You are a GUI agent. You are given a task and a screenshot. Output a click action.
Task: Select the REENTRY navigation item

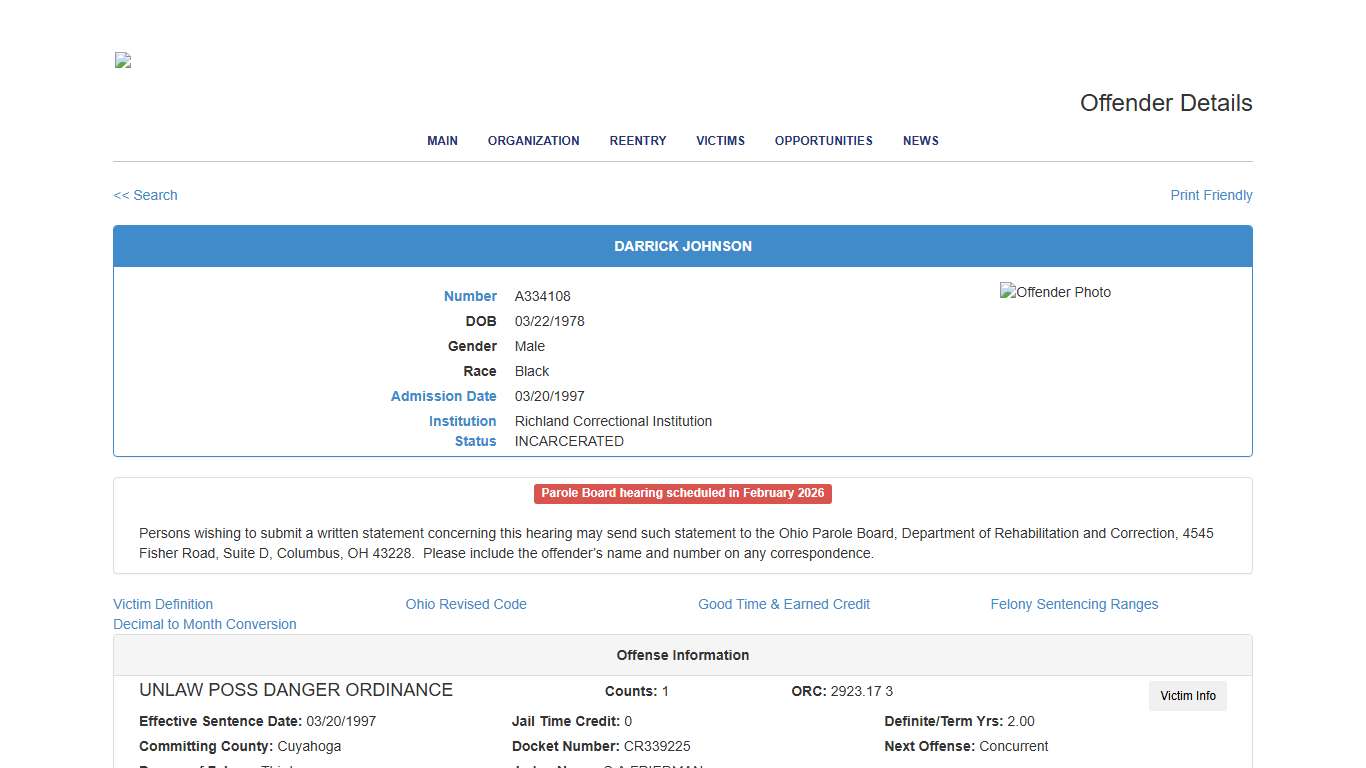(637, 141)
